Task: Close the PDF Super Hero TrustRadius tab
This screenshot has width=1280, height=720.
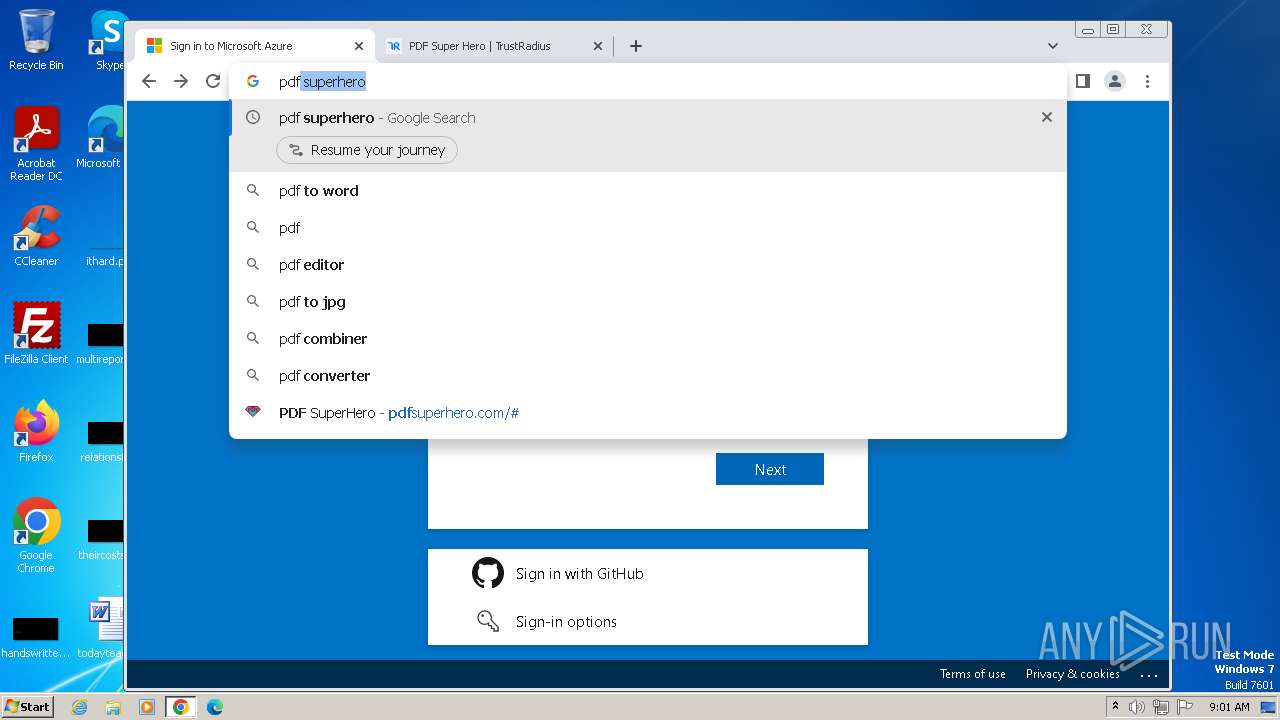Action: pyautogui.click(x=598, y=46)
